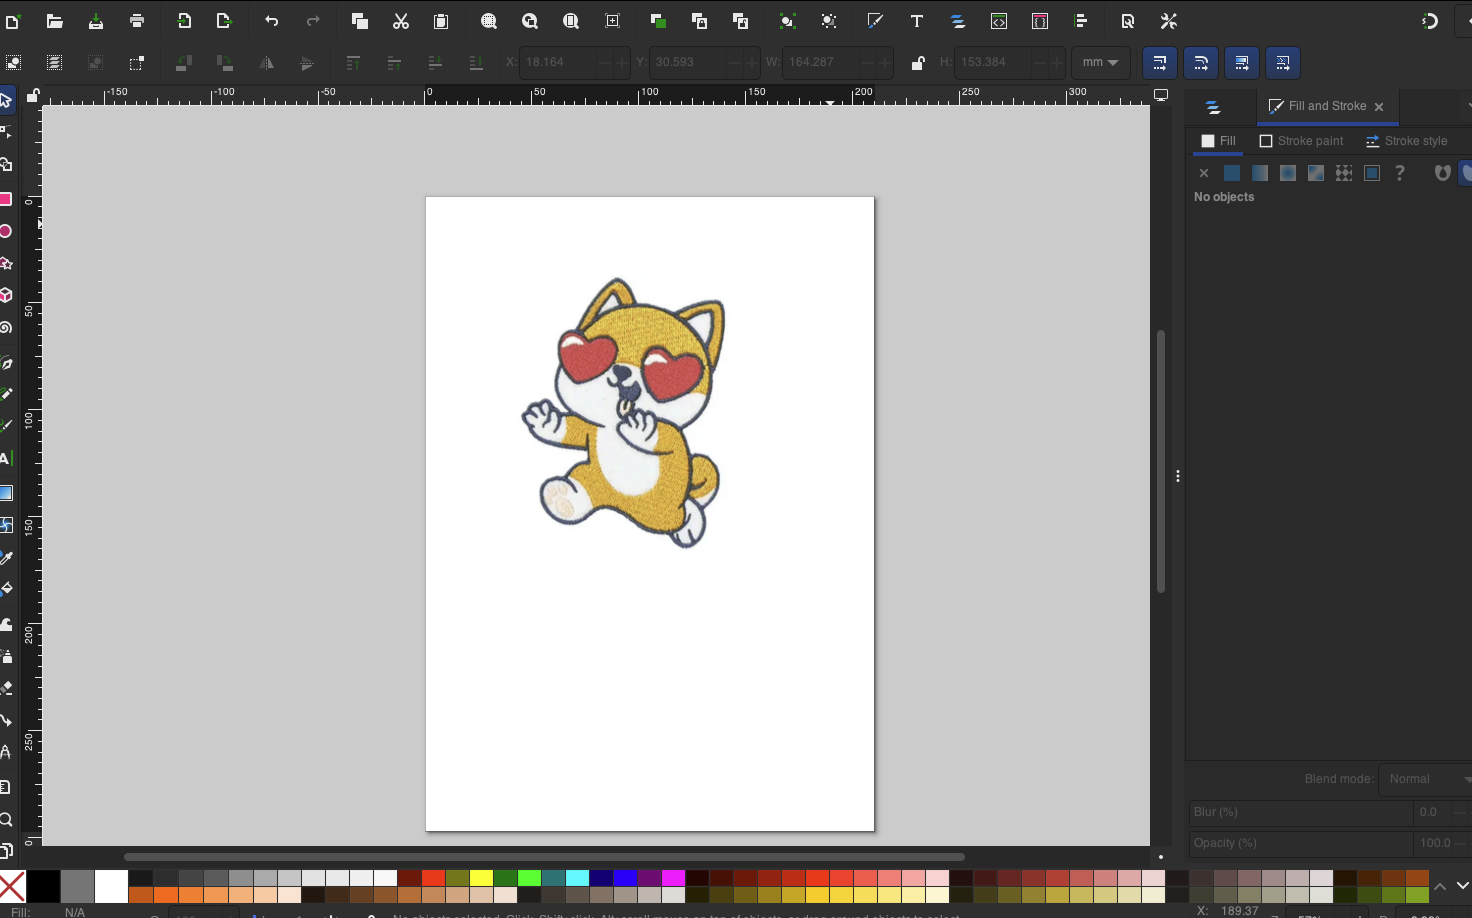Open the Selectors and CSS dialog
Image resolution: width=1472 pixels, height=918 pixels.
[x=1040, y=21]
